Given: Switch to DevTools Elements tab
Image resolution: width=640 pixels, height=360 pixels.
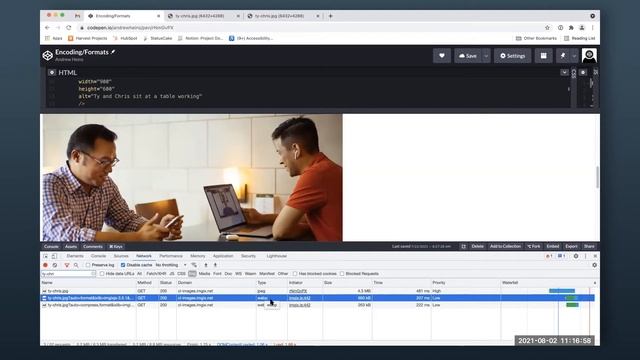Looking at the screenshot, I should 75,256.
